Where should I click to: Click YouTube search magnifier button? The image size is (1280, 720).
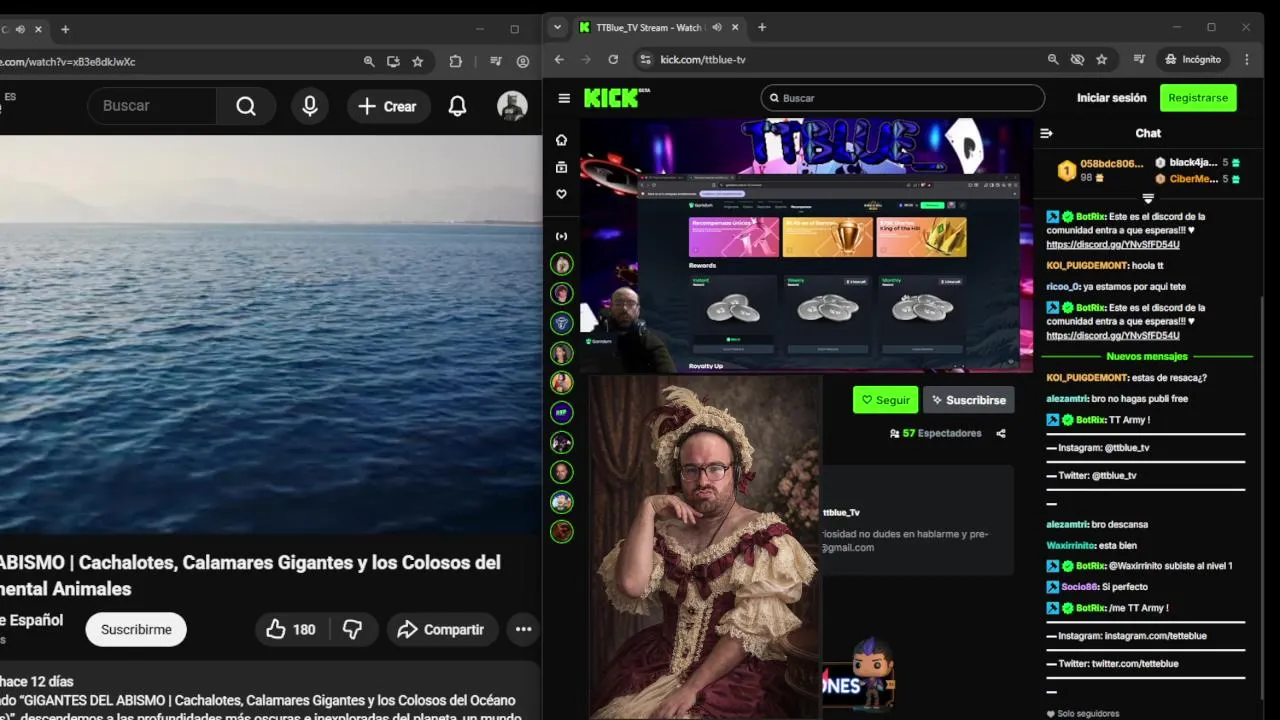[x=246, y=106]
